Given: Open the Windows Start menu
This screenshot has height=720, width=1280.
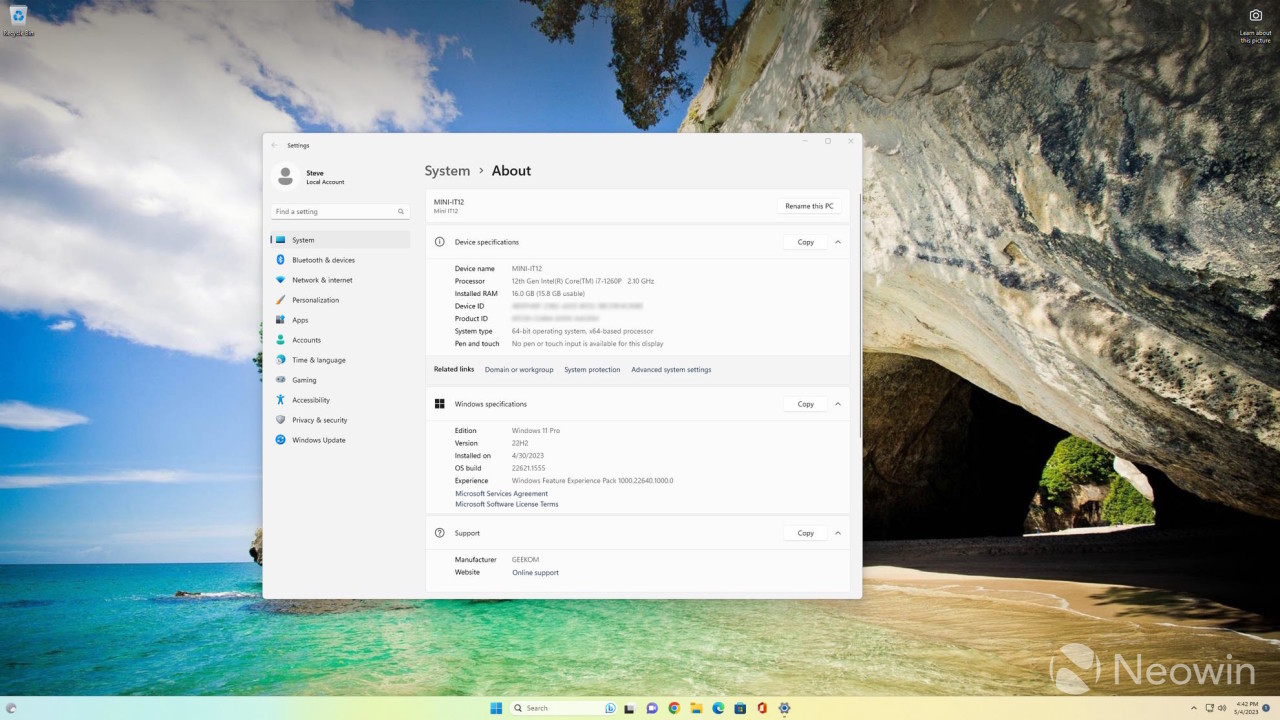Looking at the screenshot, I should tap(496, 708).
